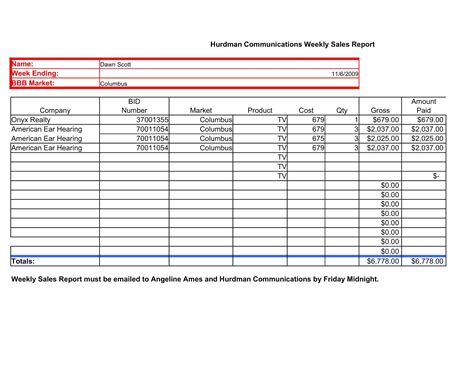Select 'Columbus' beside the BBB Market label
Screen dimensions: 474x366
point(113,83)
